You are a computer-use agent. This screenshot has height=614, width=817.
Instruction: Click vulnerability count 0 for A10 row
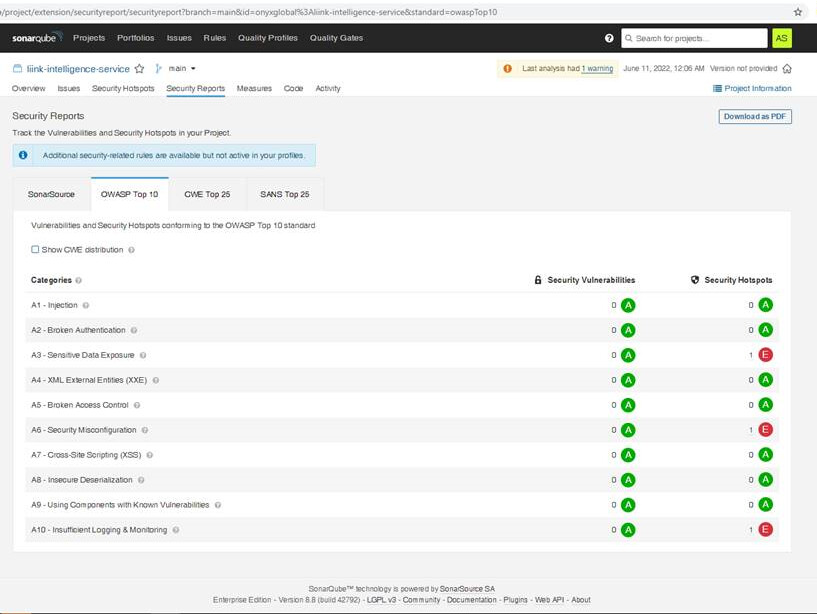tap(614, 530)
